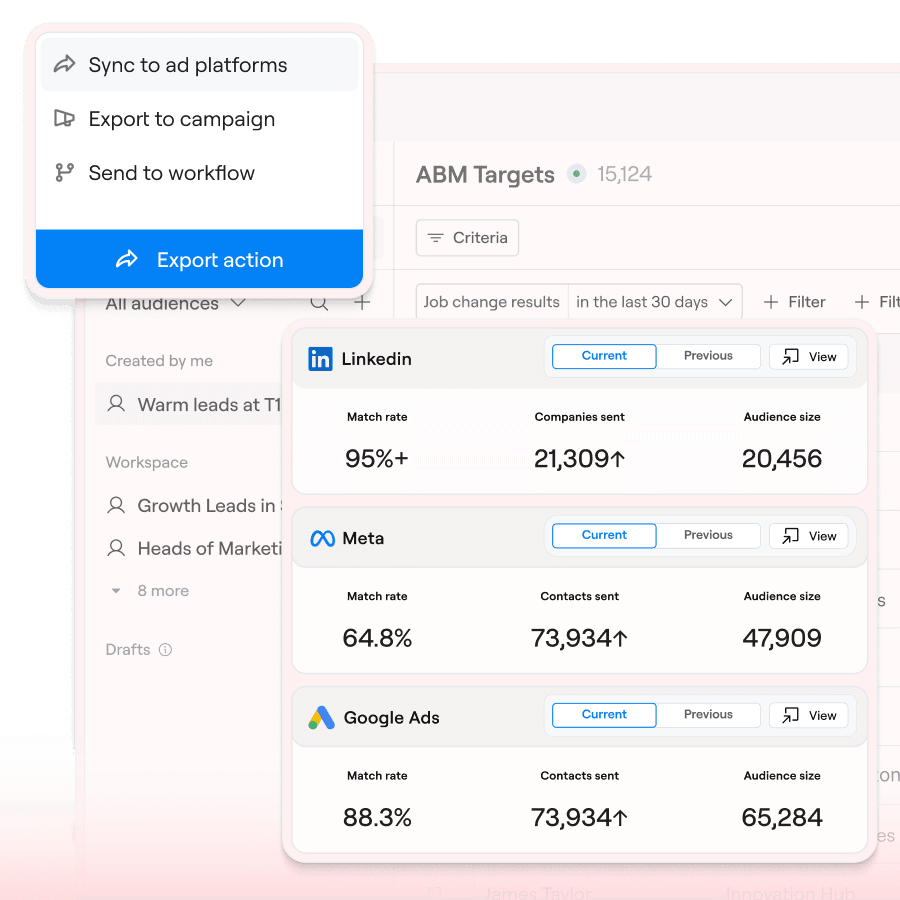Click View for LinkedIn
The image size is (900, 900).
click(809, 356)
